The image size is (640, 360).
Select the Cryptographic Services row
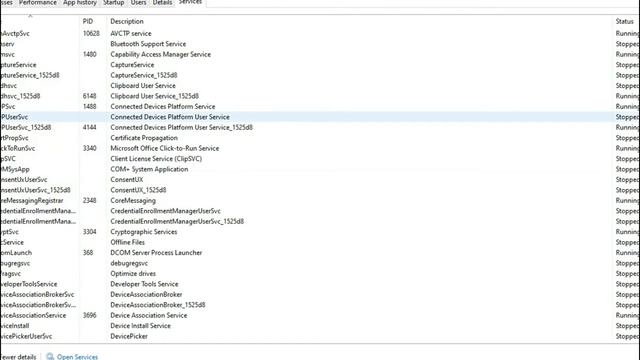click(x=320, y=232)
